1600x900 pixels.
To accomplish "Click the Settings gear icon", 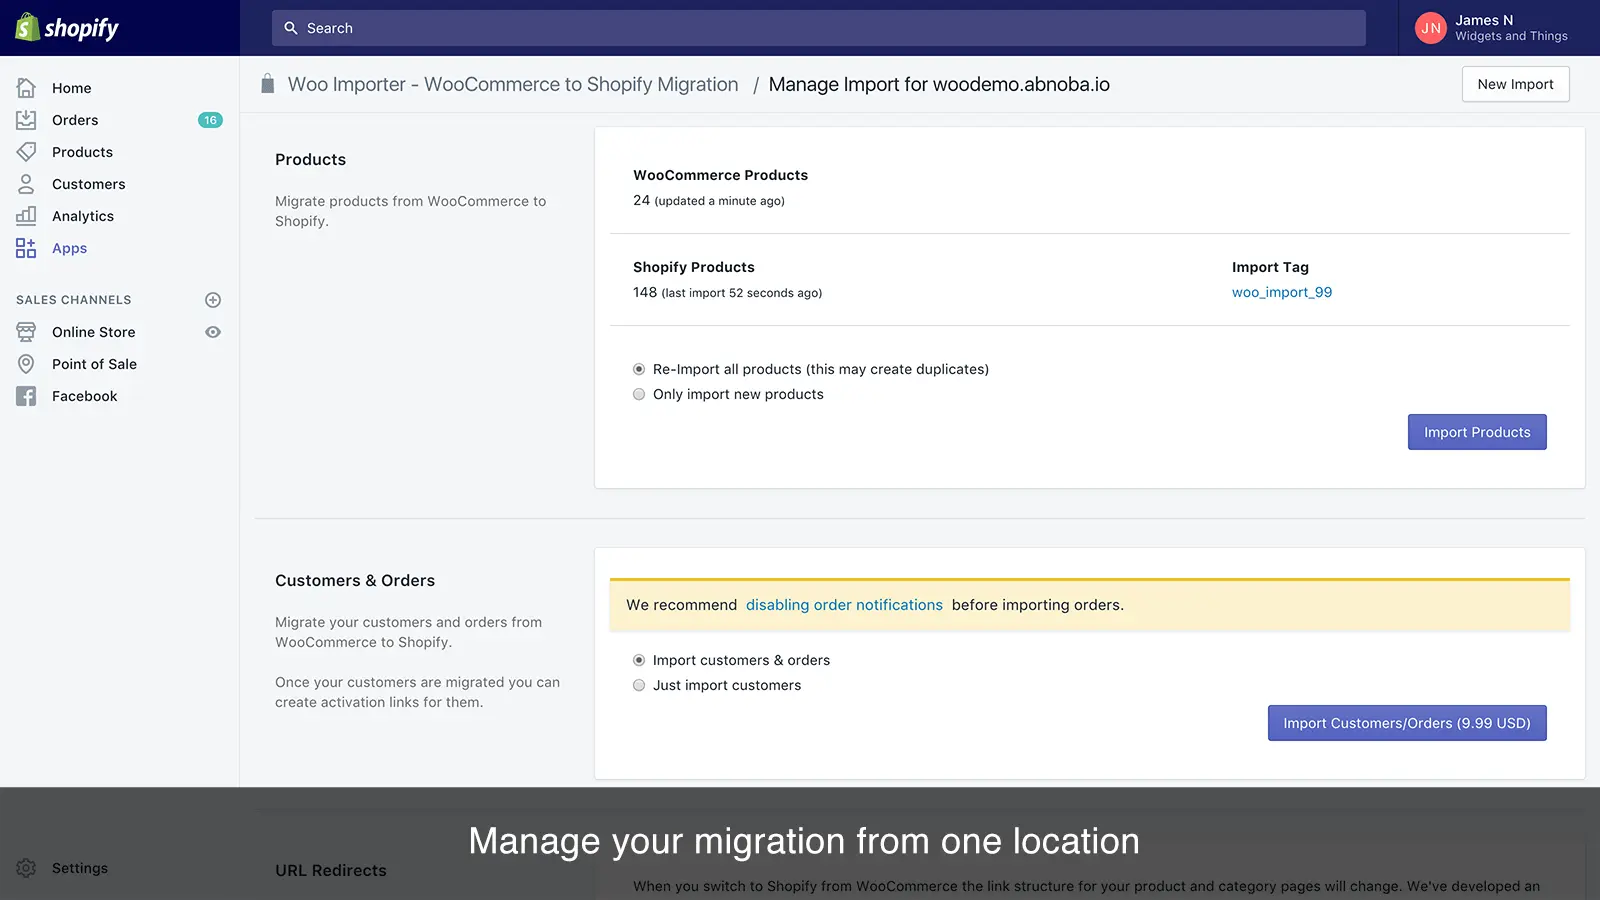I will click(x=26, y=868).
